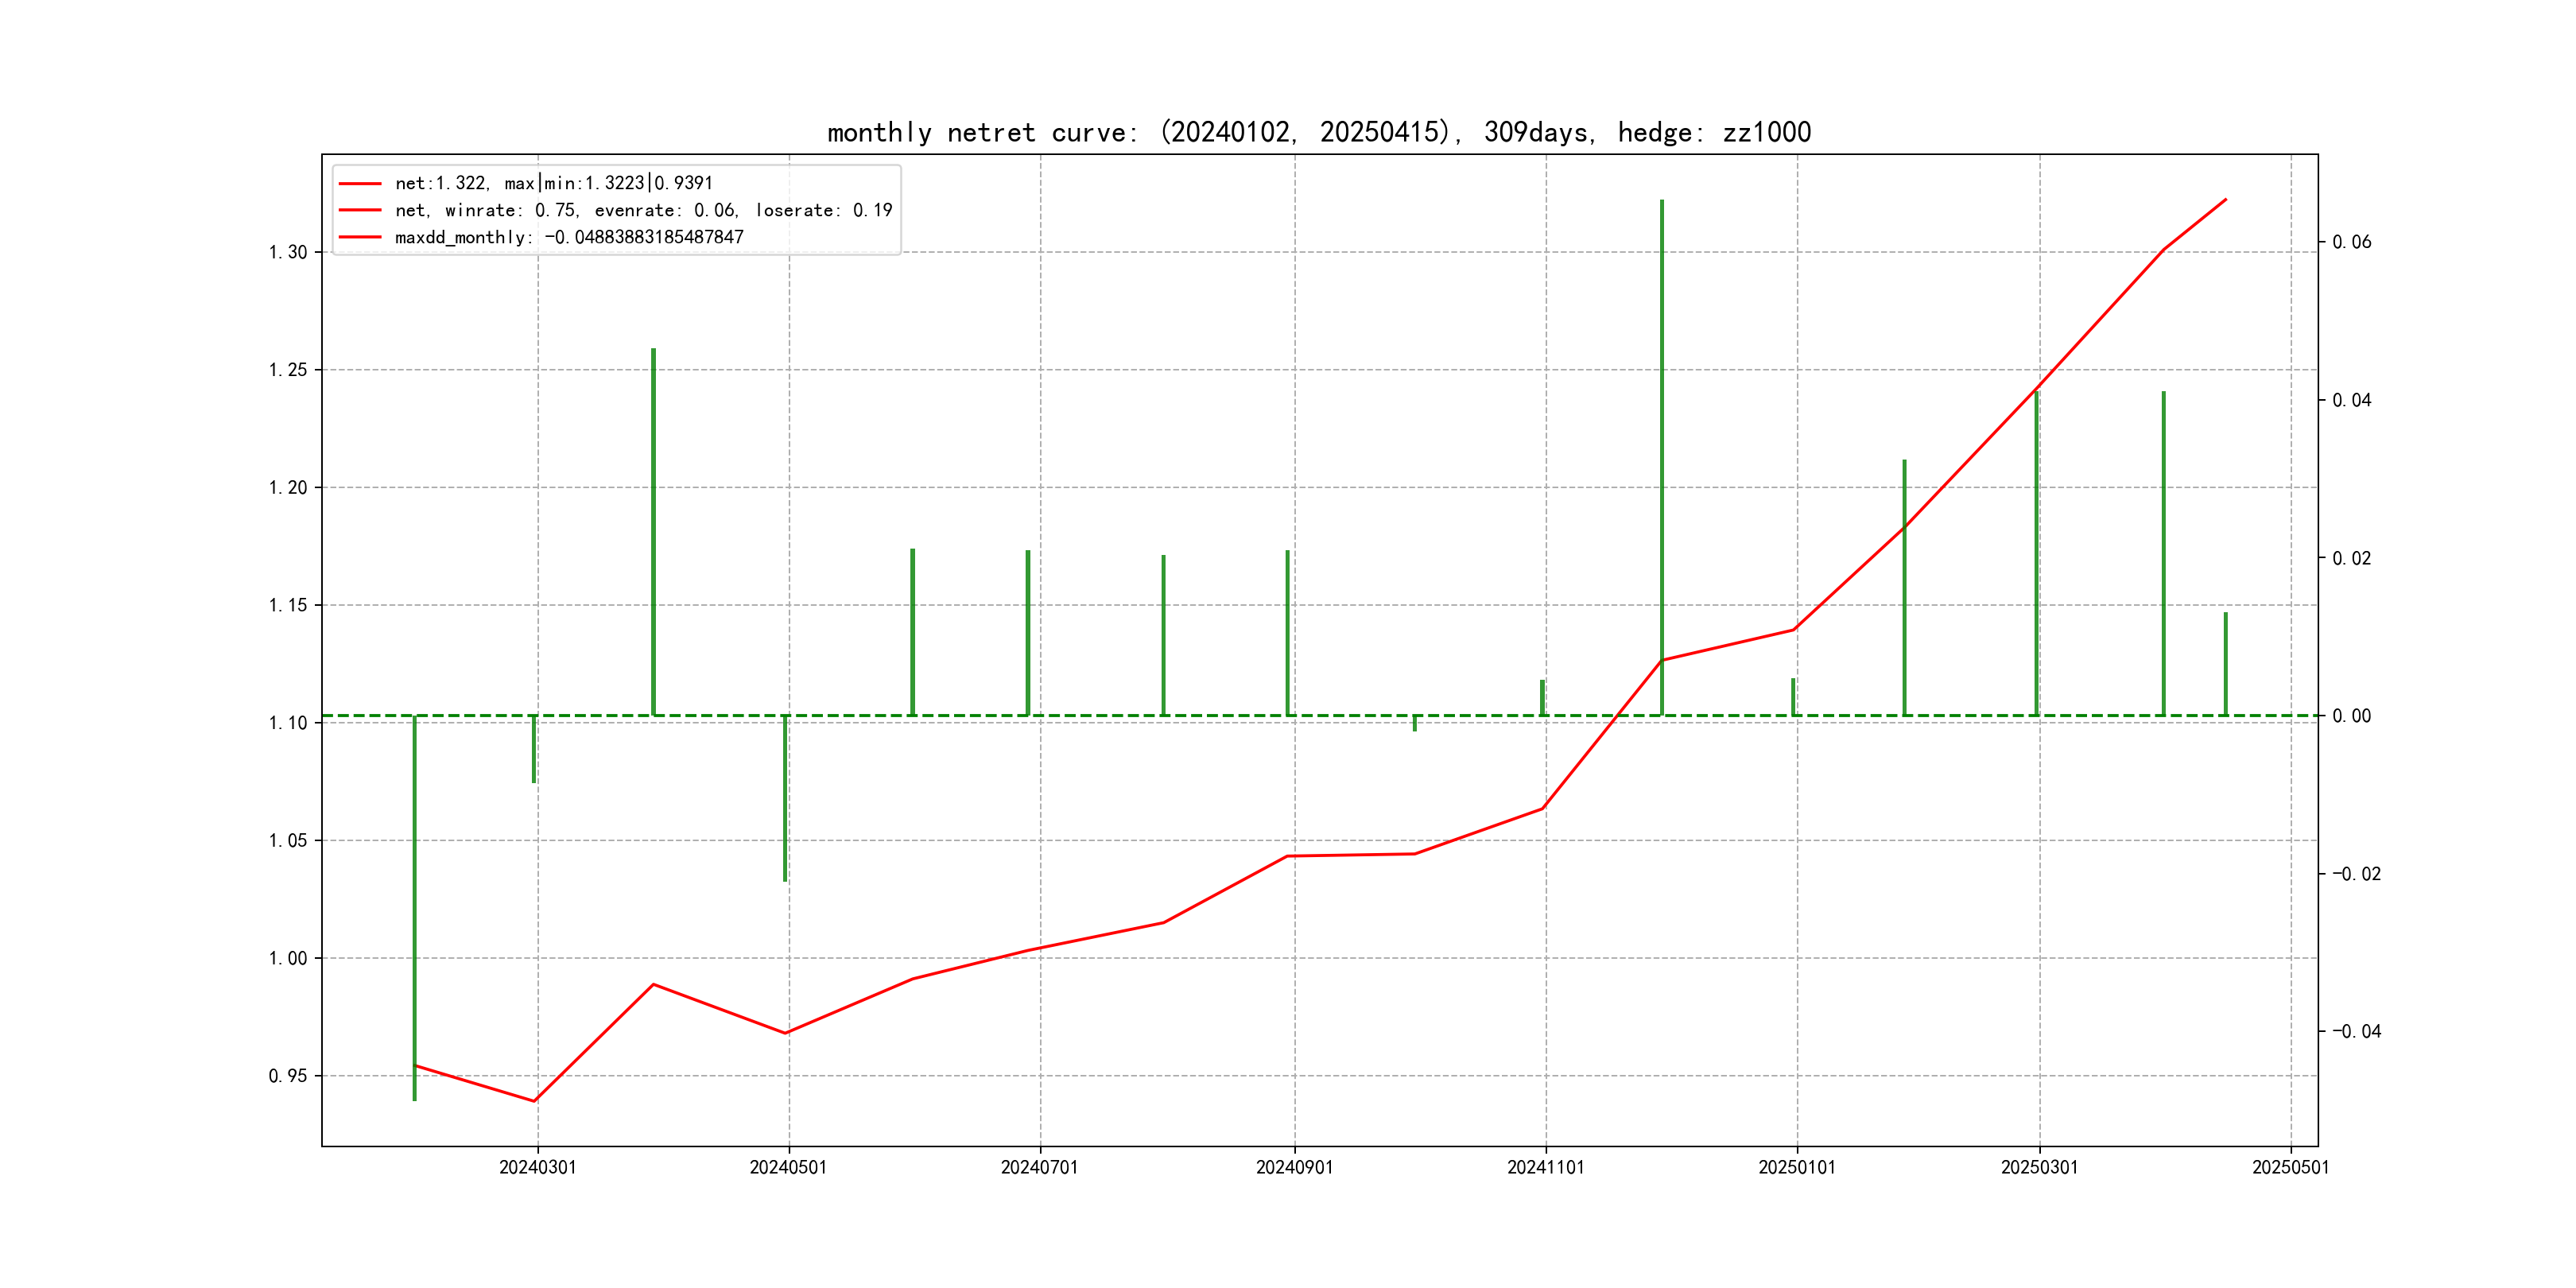The image size is (2576, 1288).
Task: Click the red curve's lowest point
Action: tap(534, 1101)
